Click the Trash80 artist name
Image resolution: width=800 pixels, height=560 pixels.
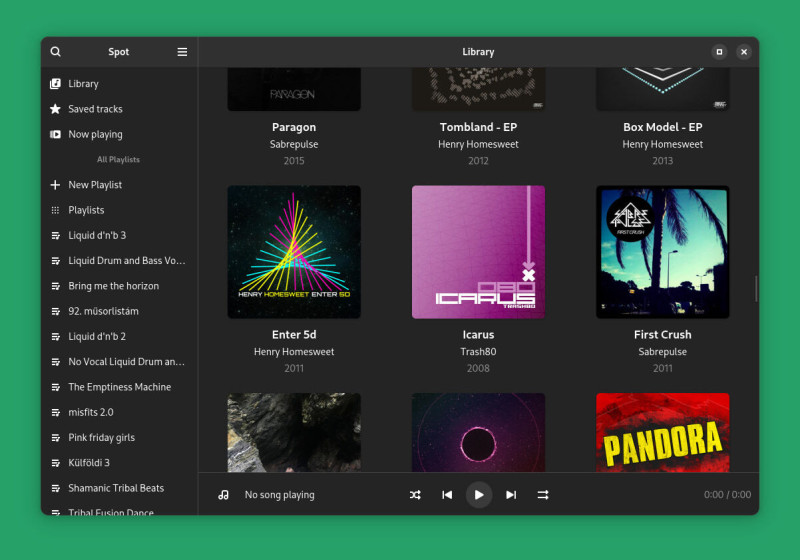coord(478,351)
